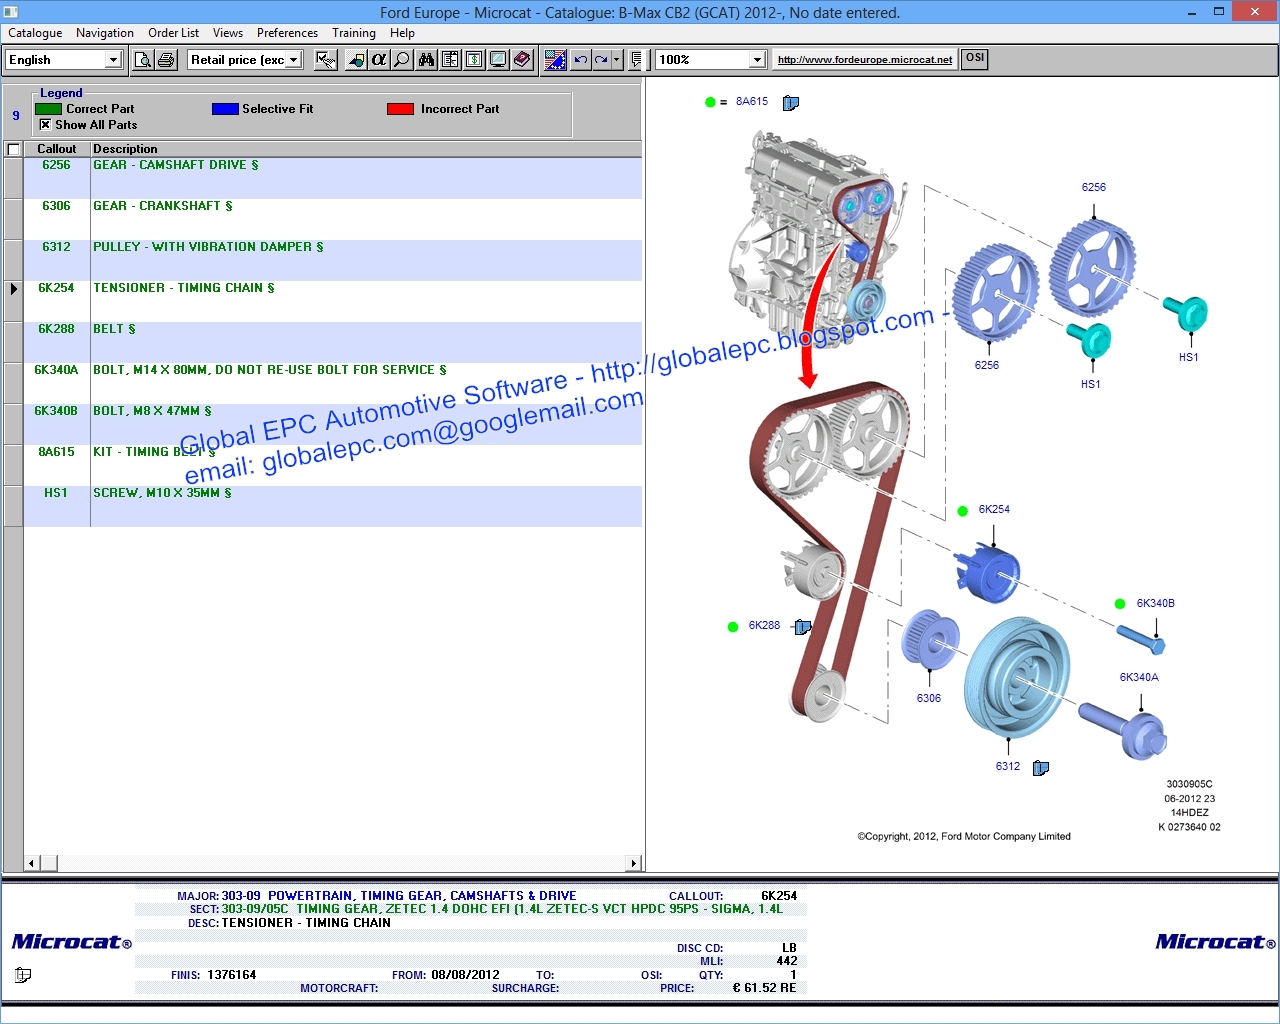
Task: Open the Order List menu
Action: (173, 33)
